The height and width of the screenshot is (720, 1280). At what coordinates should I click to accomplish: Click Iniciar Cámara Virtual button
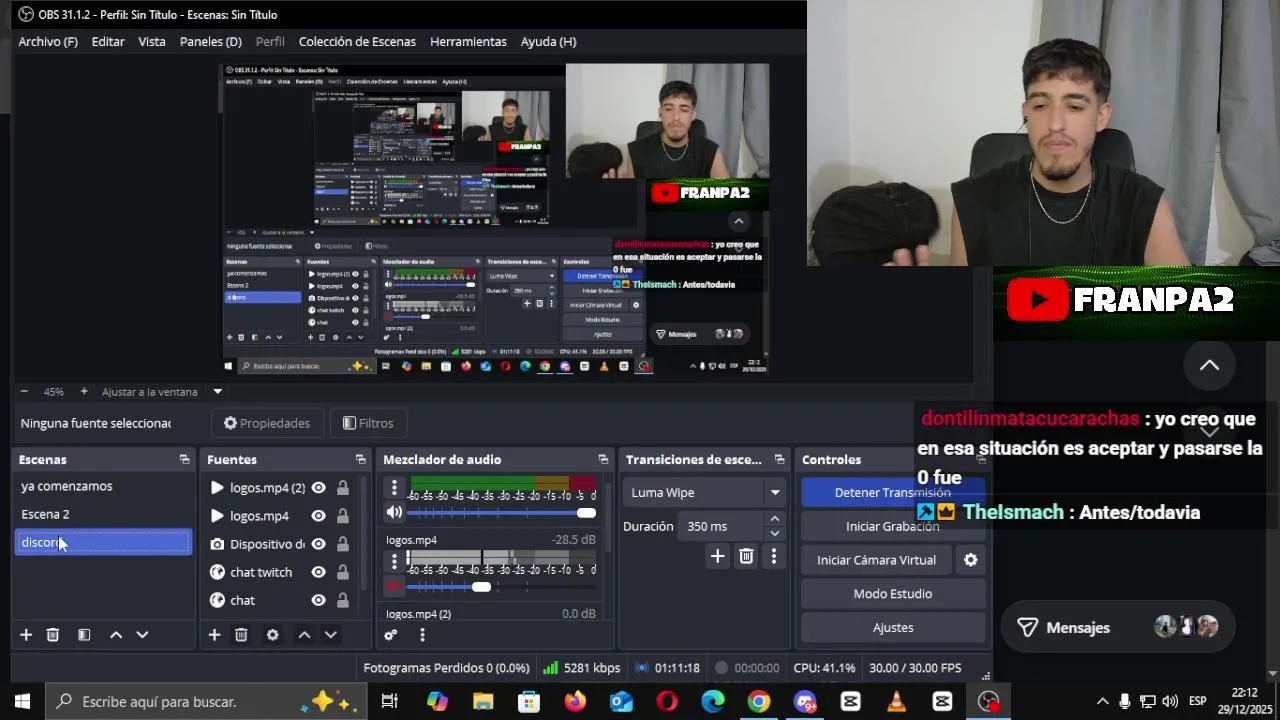[x=876, y=560]
